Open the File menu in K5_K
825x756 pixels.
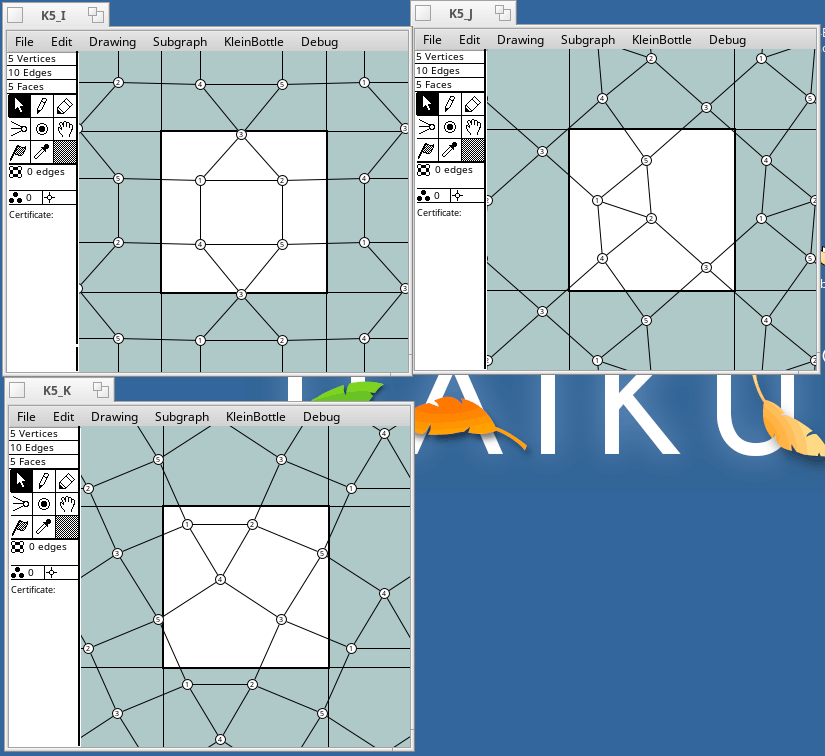pyautogui.click(x=27, y=417)
